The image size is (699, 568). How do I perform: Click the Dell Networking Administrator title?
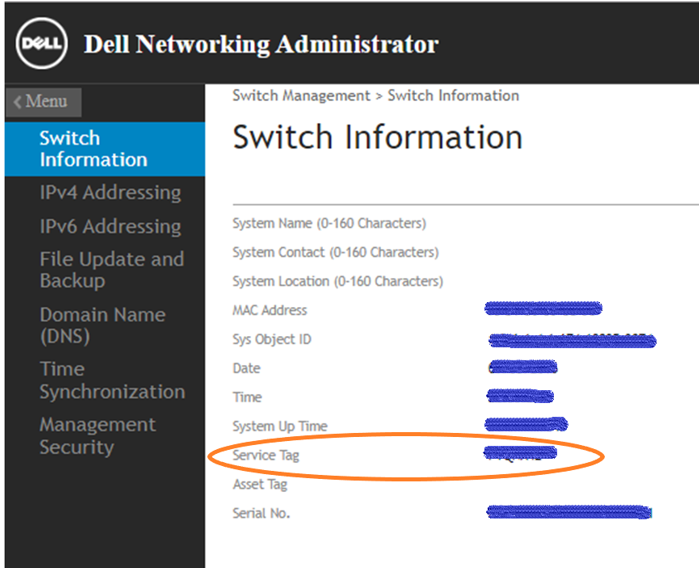coord(261,45)
